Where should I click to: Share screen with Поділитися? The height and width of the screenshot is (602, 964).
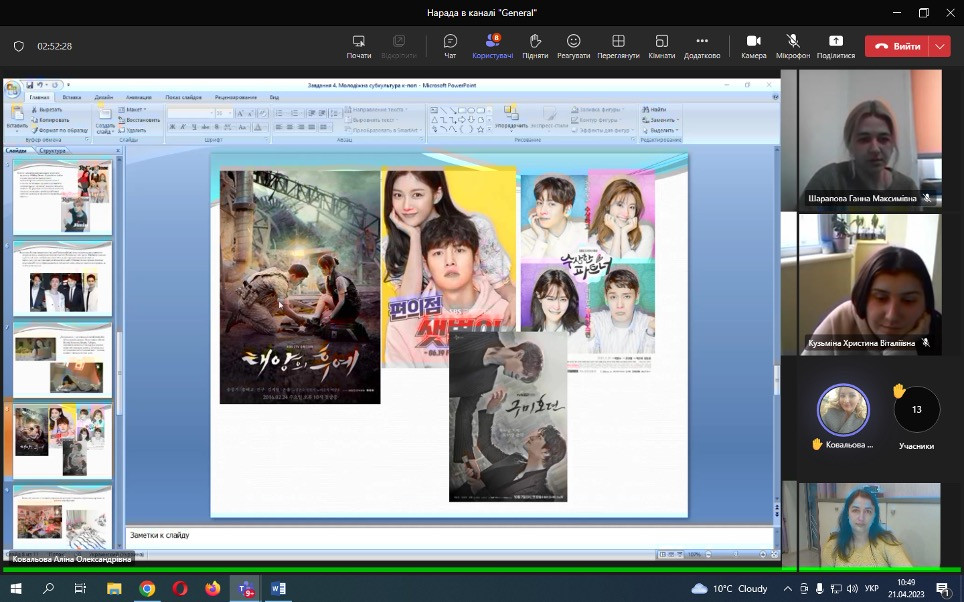tap(835, 46)
